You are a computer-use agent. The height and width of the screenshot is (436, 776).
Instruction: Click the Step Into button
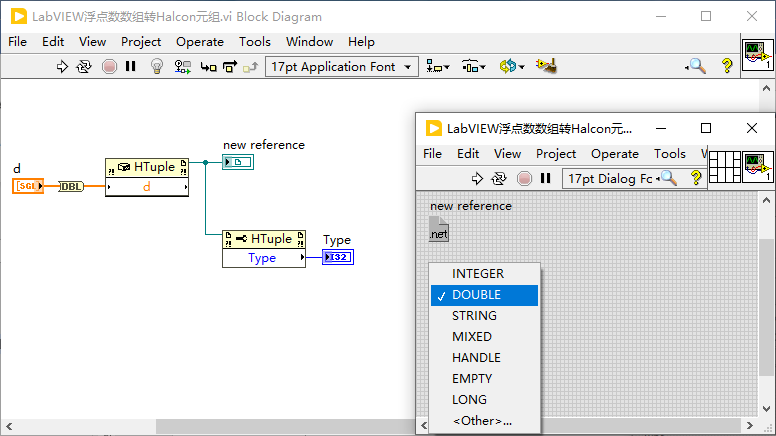208,66
